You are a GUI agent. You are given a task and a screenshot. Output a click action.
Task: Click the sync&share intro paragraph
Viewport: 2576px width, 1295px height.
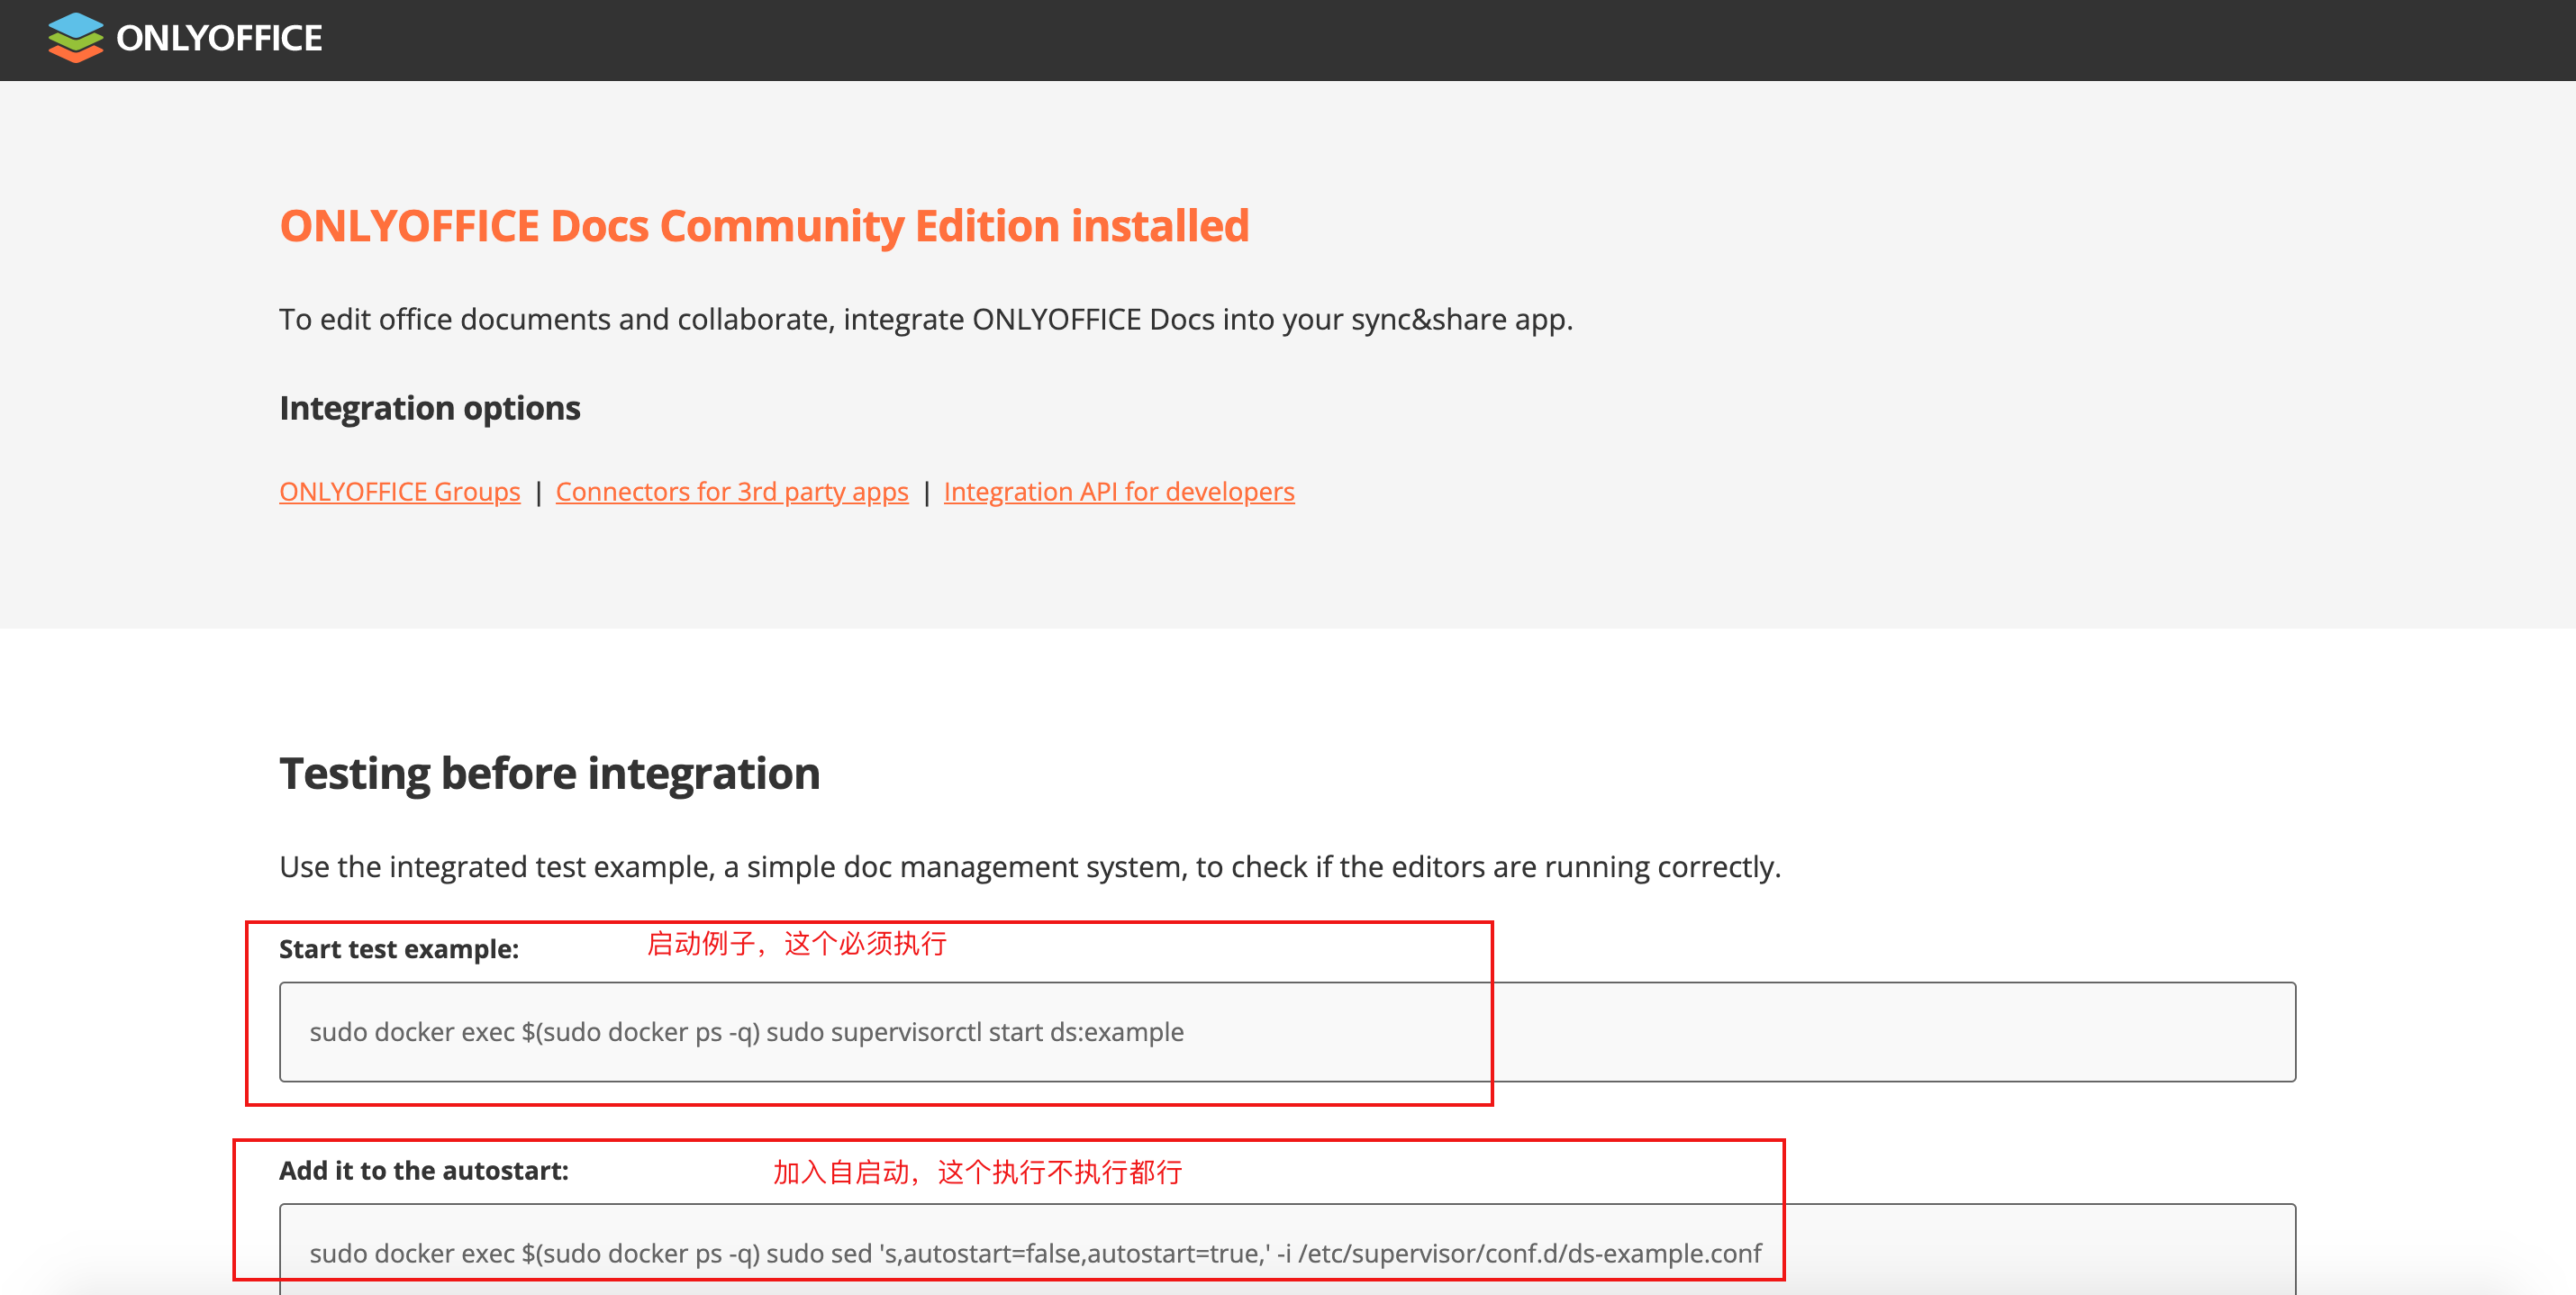[x=925, y=320]
